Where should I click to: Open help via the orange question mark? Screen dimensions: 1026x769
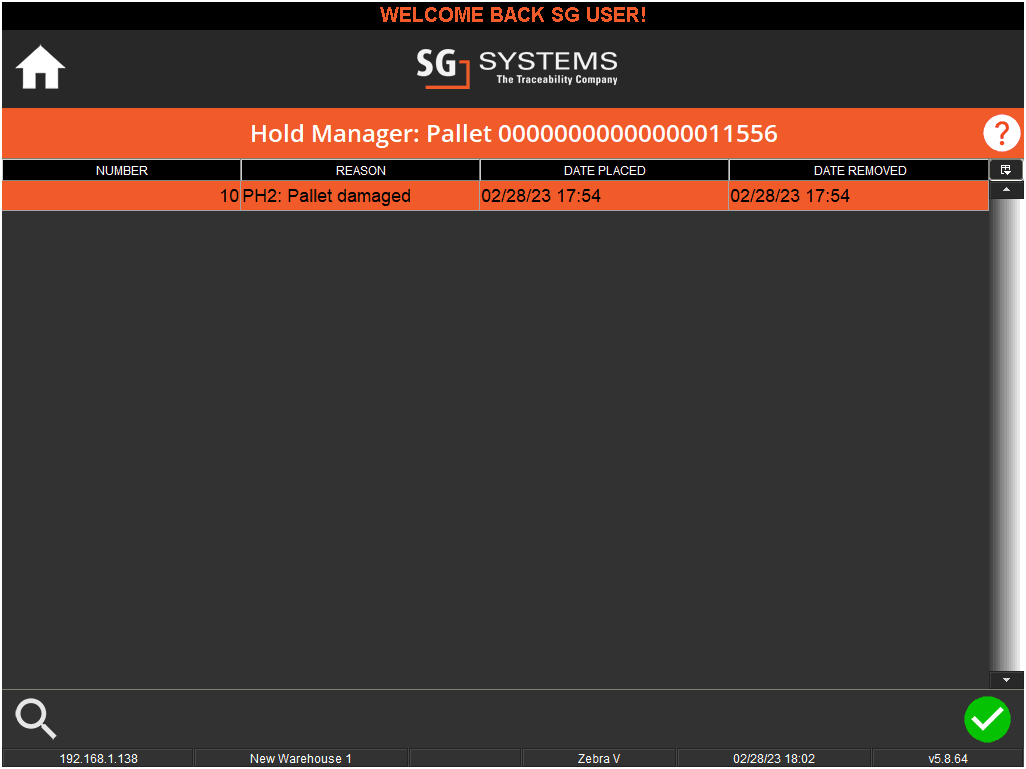coord(1001,133)
